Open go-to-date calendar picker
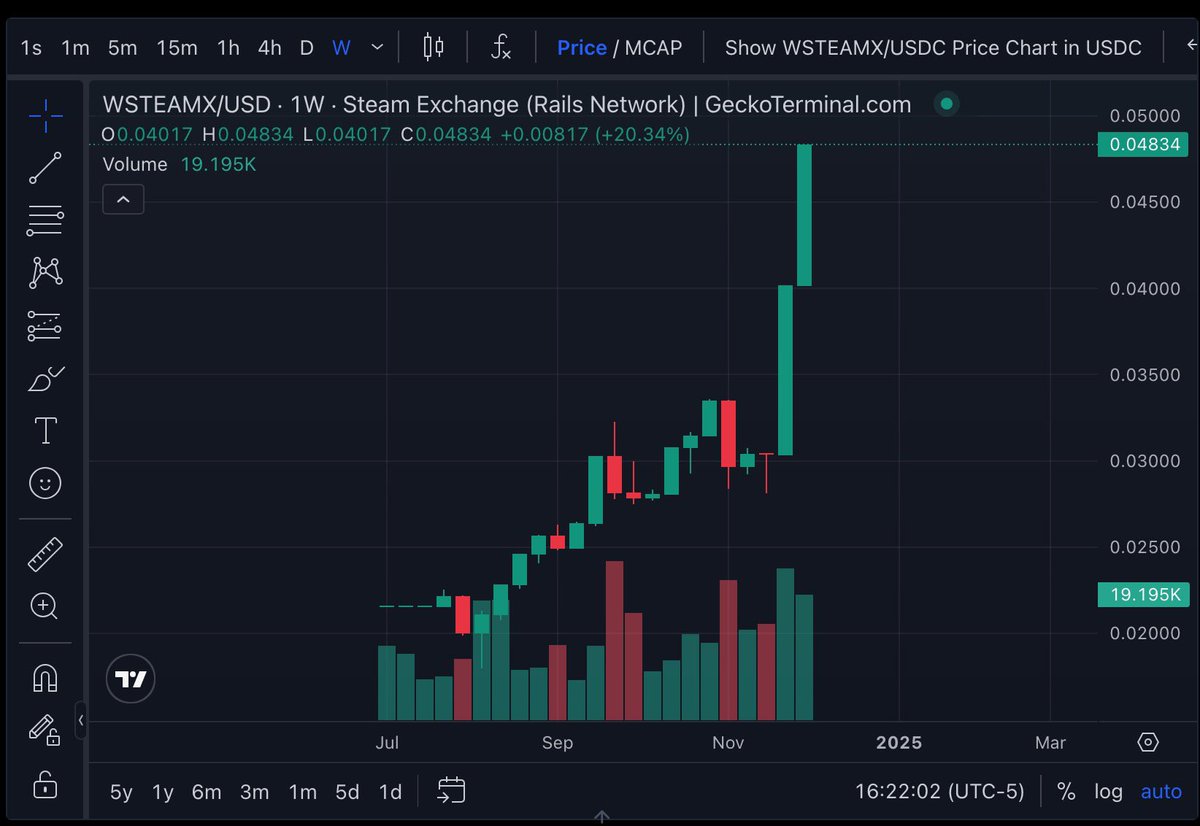 point(452,791)
